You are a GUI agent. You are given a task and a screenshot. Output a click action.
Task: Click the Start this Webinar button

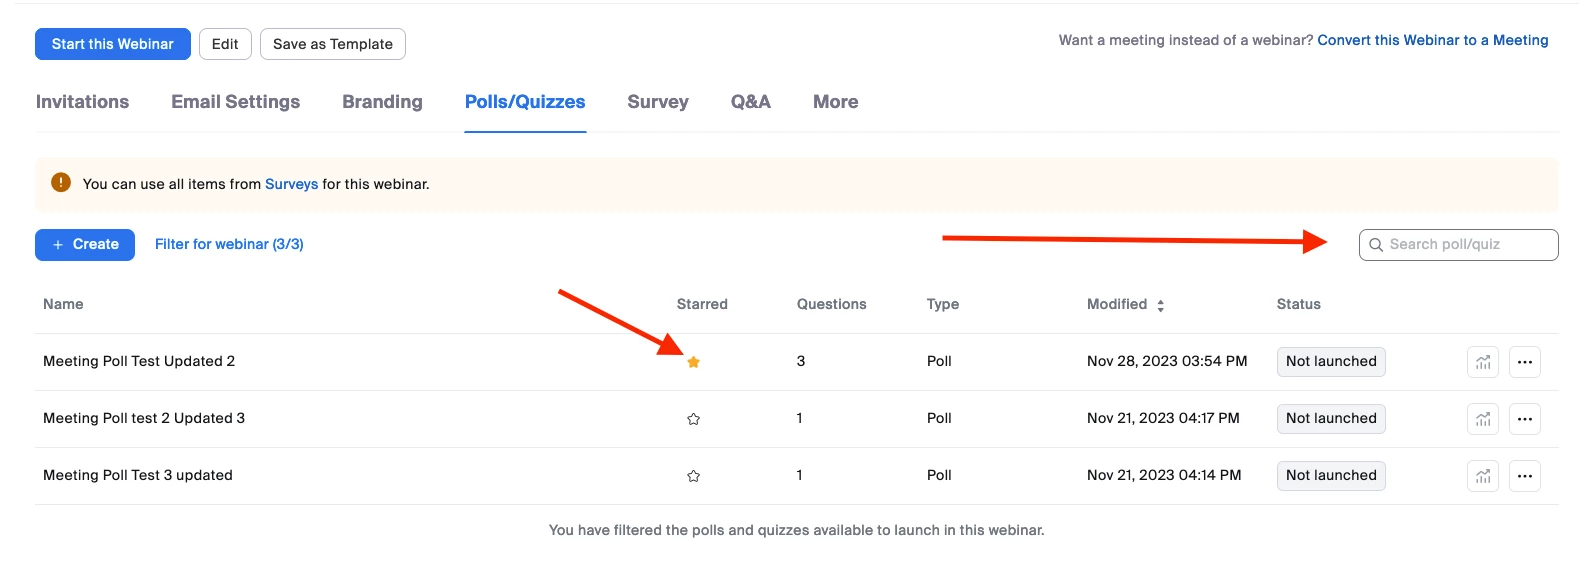pos(113,44)
